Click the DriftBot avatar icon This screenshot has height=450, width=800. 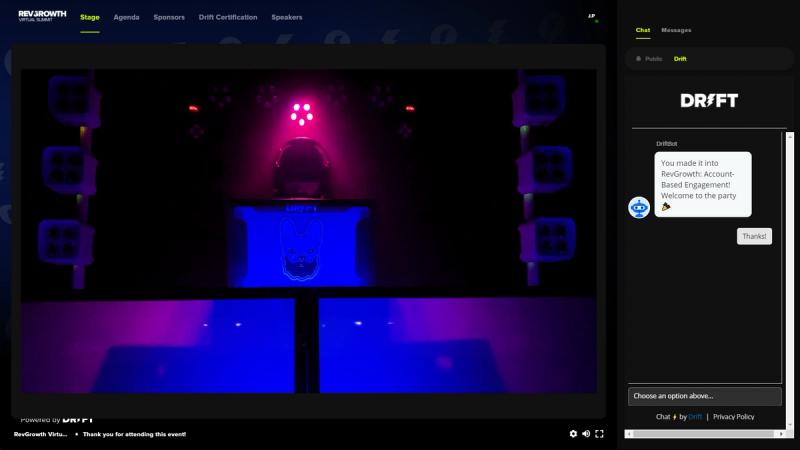pos(639,208)
